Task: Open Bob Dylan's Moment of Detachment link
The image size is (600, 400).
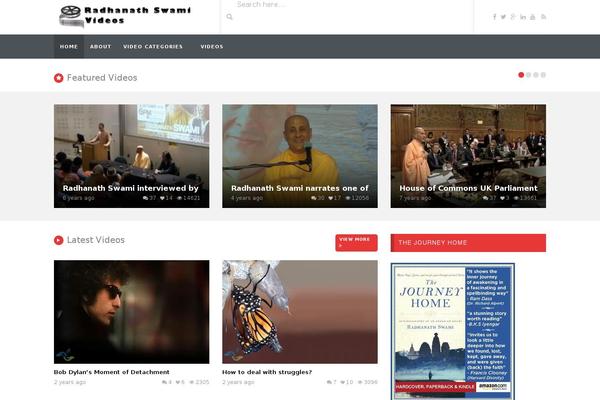Action: pos(111,372)
